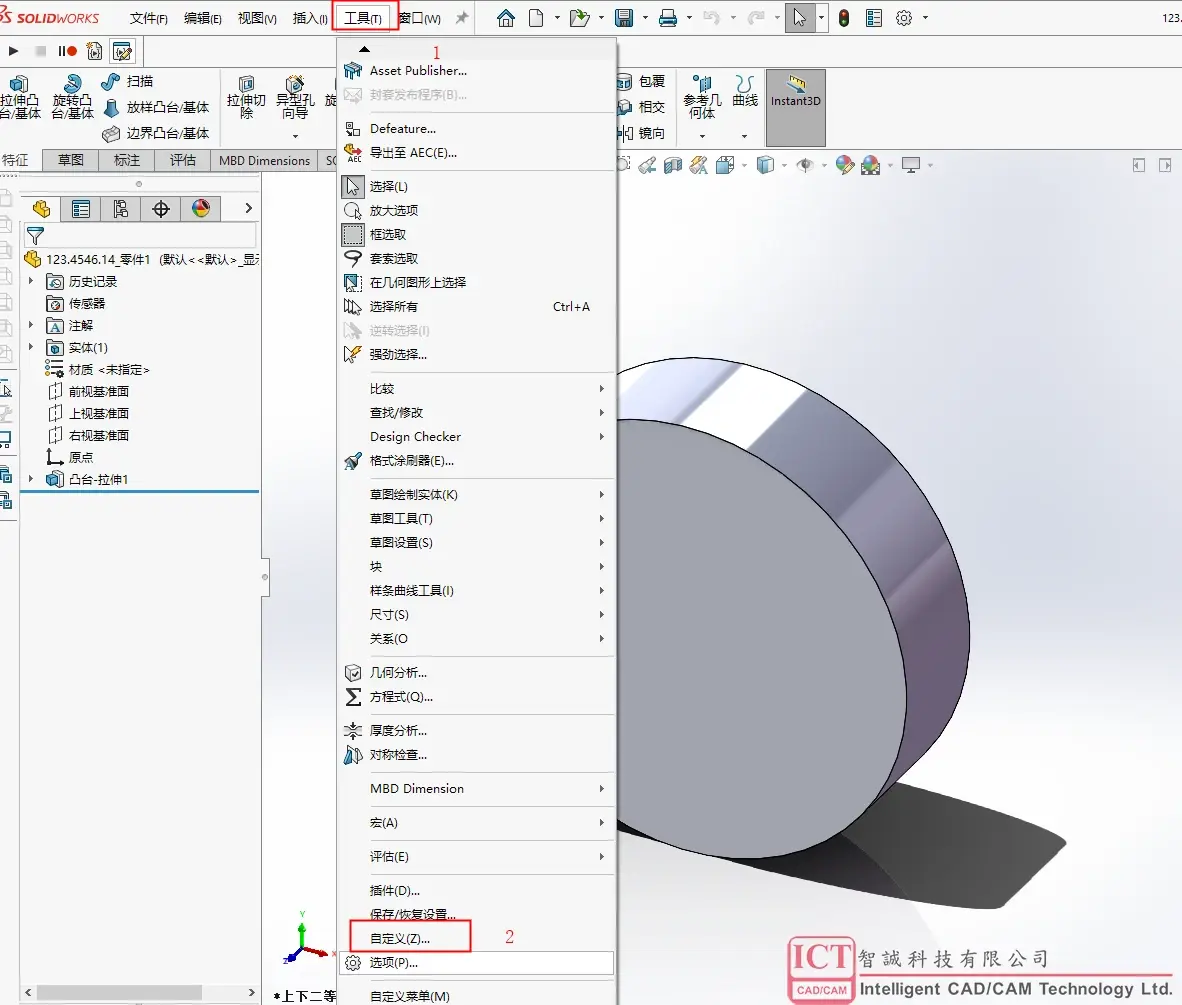Select the Boundary Boss/Base (边界凸台/基体) tool
This screenshot has width=1182, height=1005.
[157, 133]
